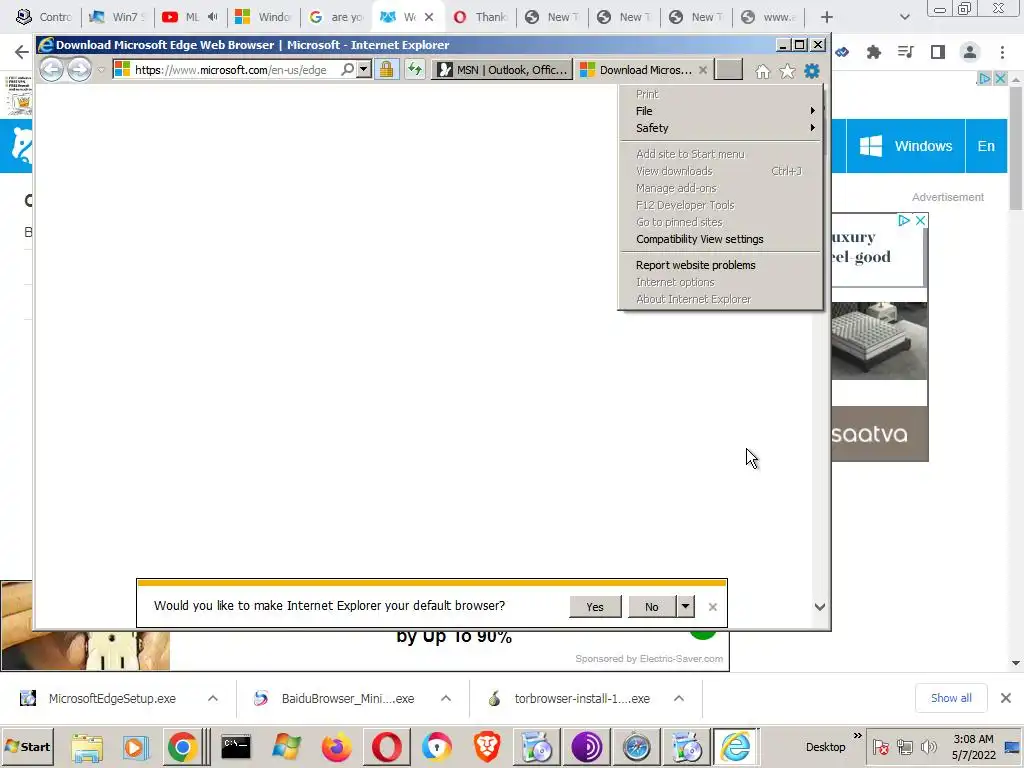Switch to the YouTube Chrome tab

point(189,17)
